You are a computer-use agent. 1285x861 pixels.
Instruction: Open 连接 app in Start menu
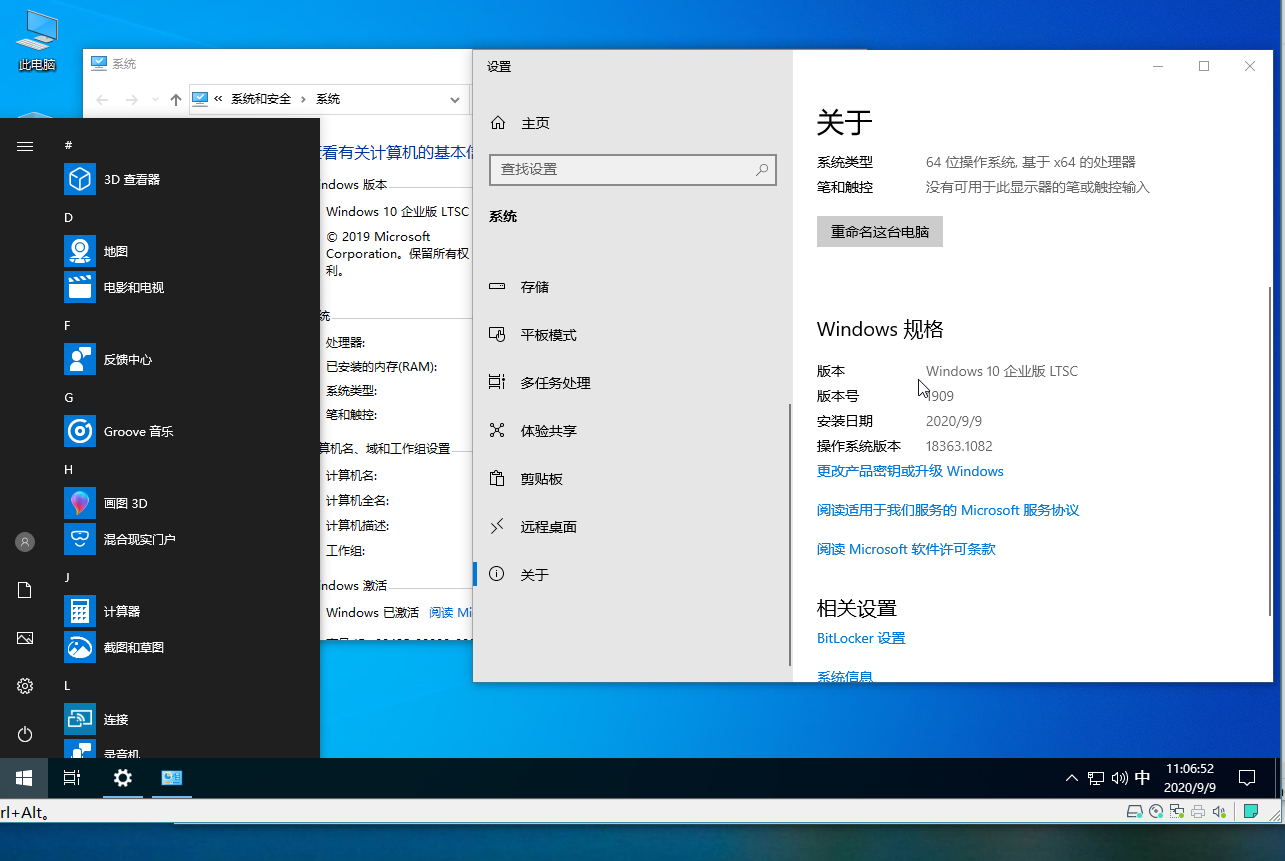click(x=190, y=719)
